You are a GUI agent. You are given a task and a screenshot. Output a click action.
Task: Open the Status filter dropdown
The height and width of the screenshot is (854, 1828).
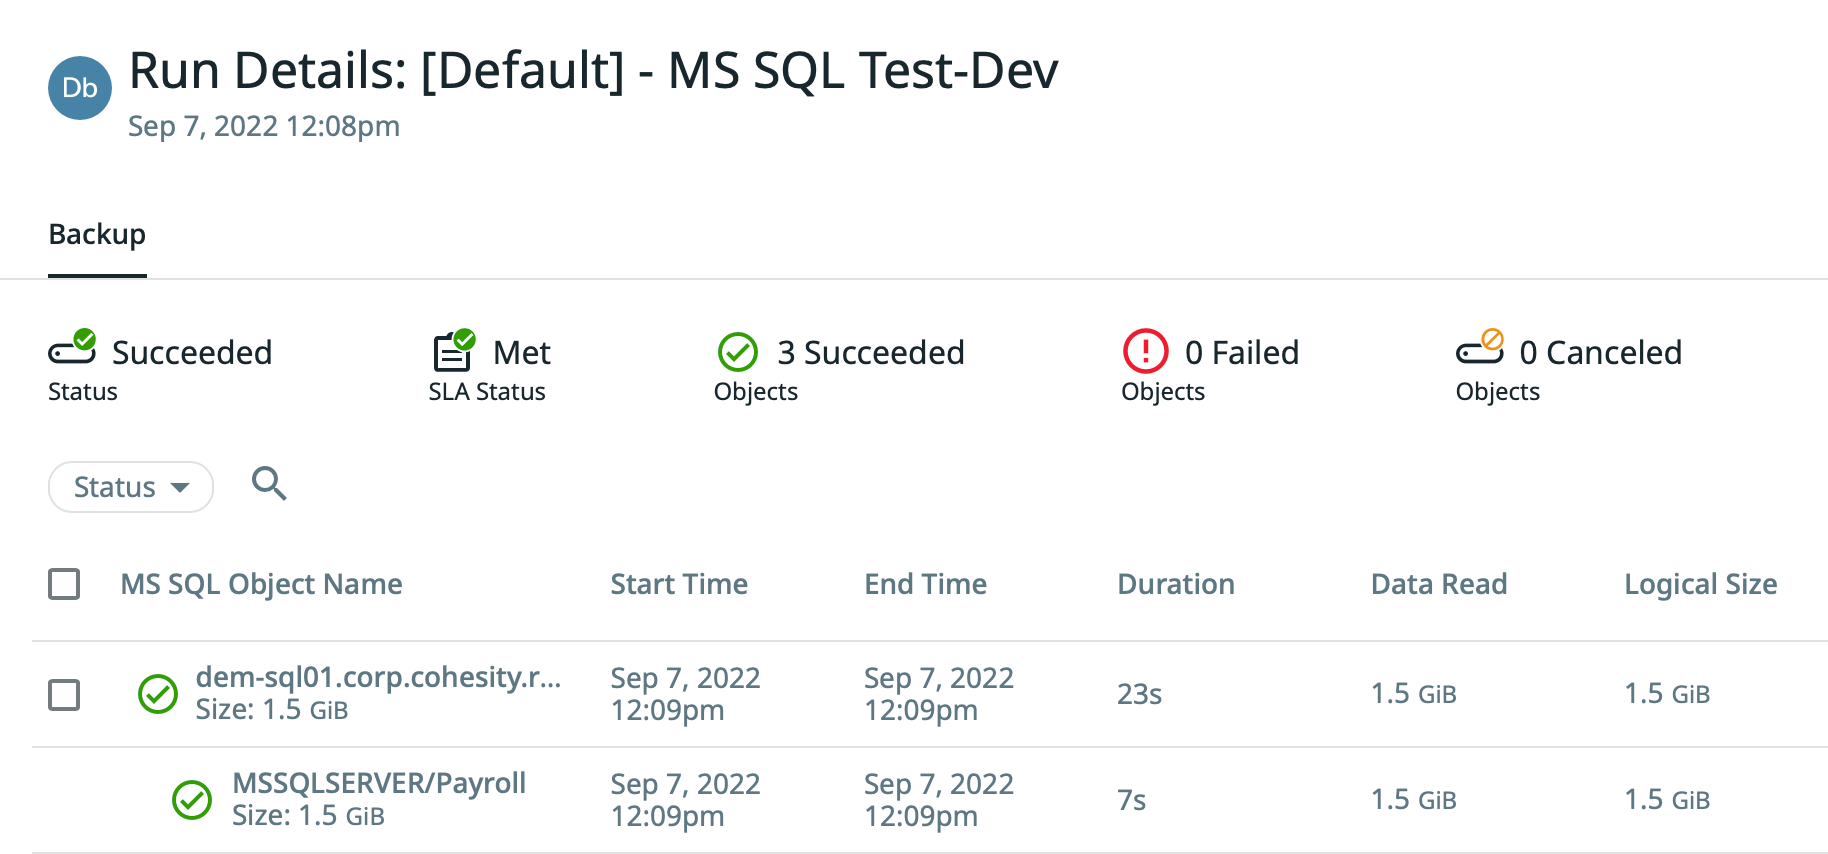131,487
